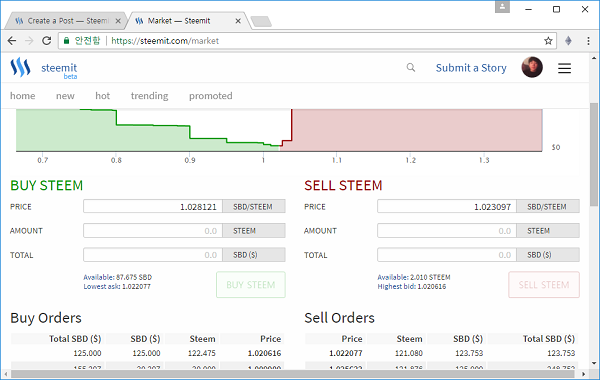This screenshot has height=380, width=600.
Task: Click the address bar URL
Action: coord(165,41)
